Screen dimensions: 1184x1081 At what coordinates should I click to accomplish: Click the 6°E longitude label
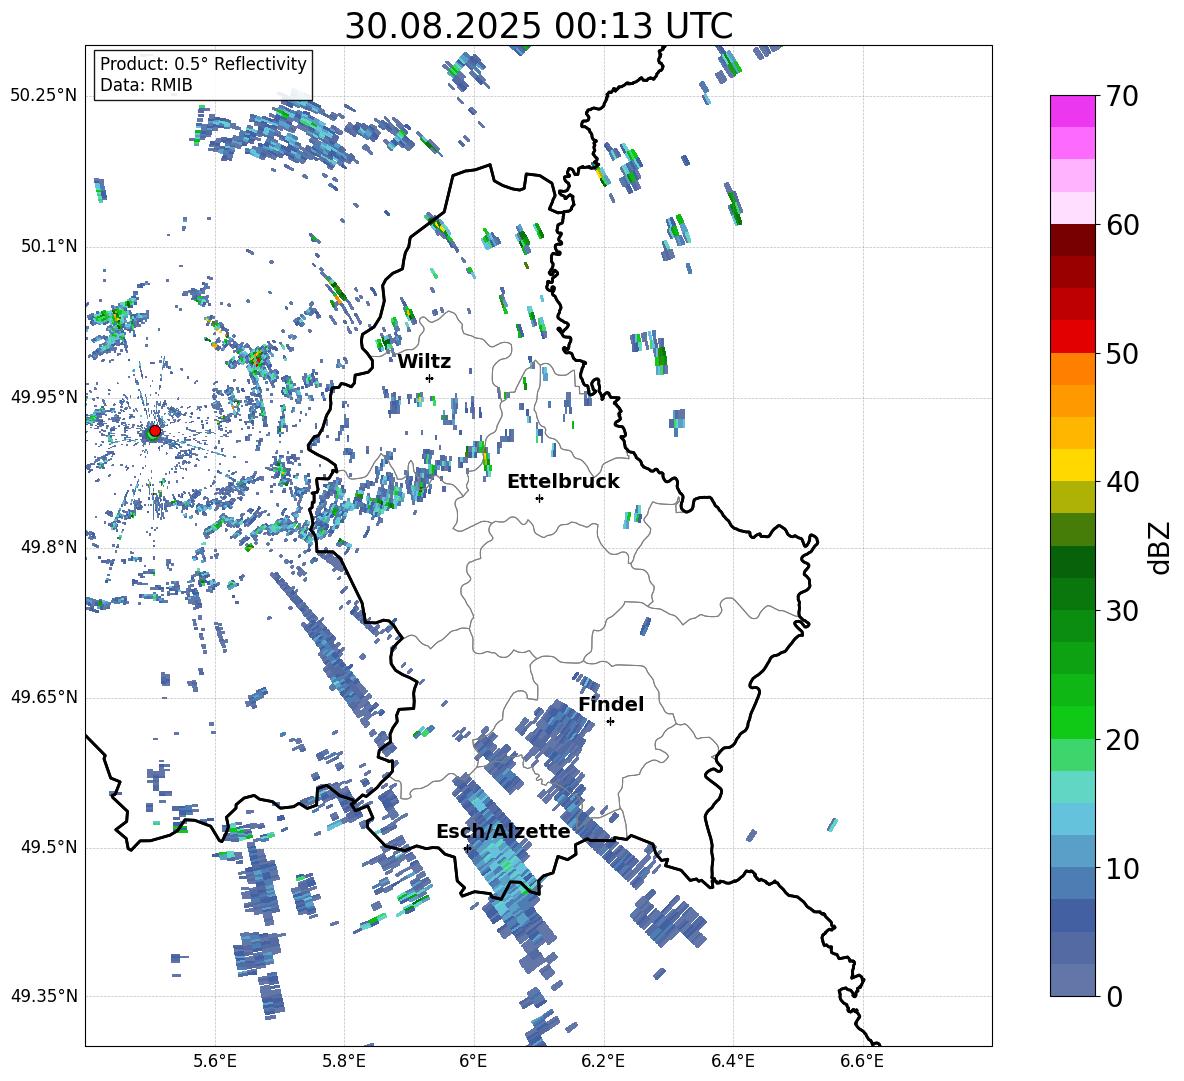pos(473,1061)
